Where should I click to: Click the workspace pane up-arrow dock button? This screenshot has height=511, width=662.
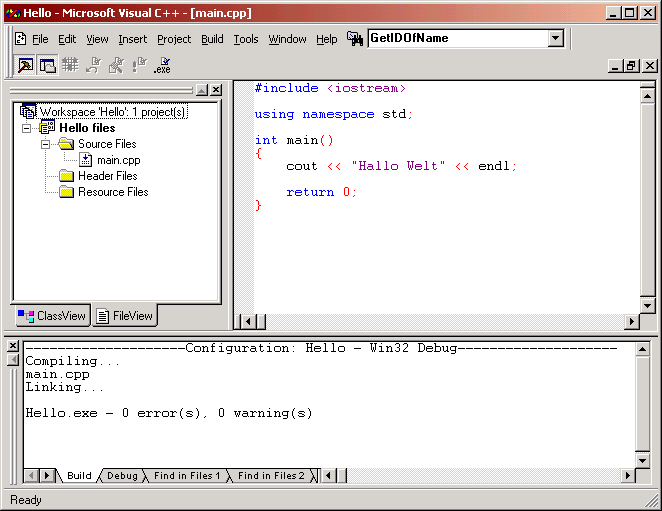(x=202, y=90)
